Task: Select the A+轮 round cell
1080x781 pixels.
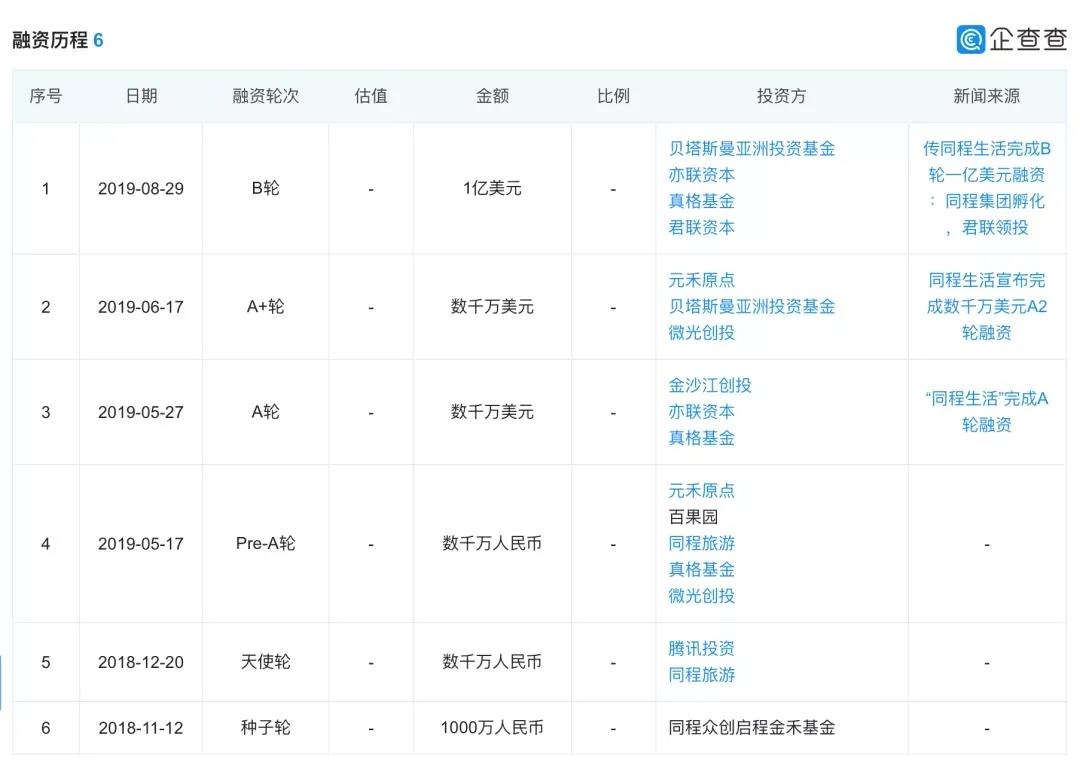Action: pyautogui.click(x=265, y=306)
